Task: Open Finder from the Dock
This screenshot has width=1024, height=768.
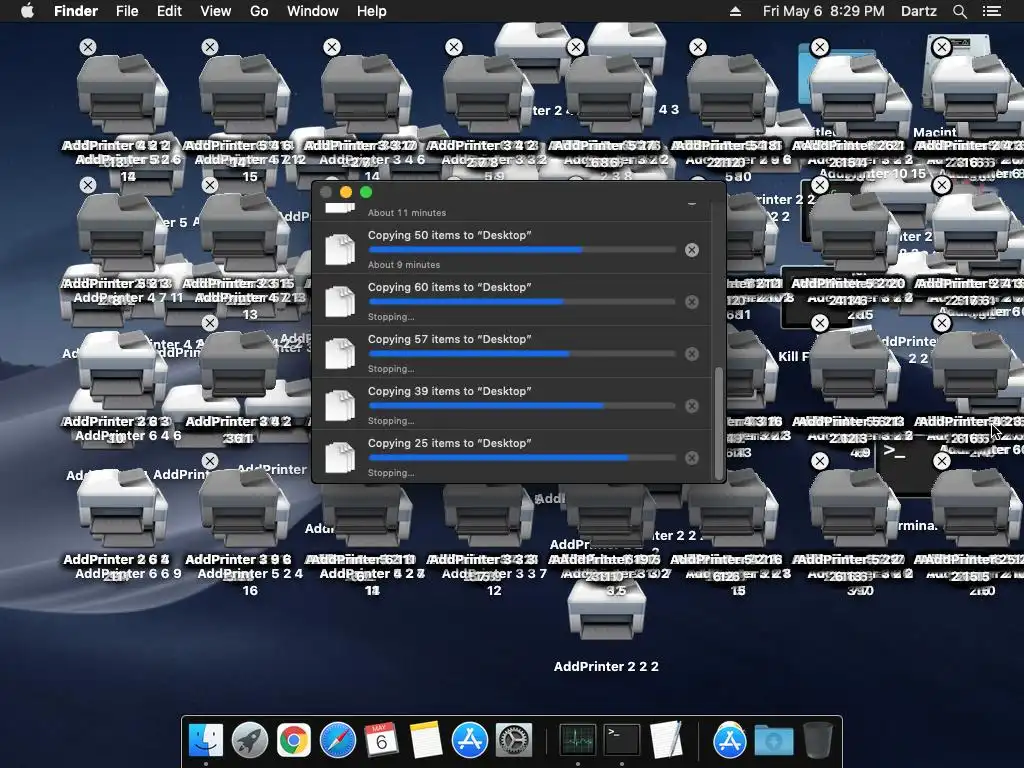Action: (206, 739)
